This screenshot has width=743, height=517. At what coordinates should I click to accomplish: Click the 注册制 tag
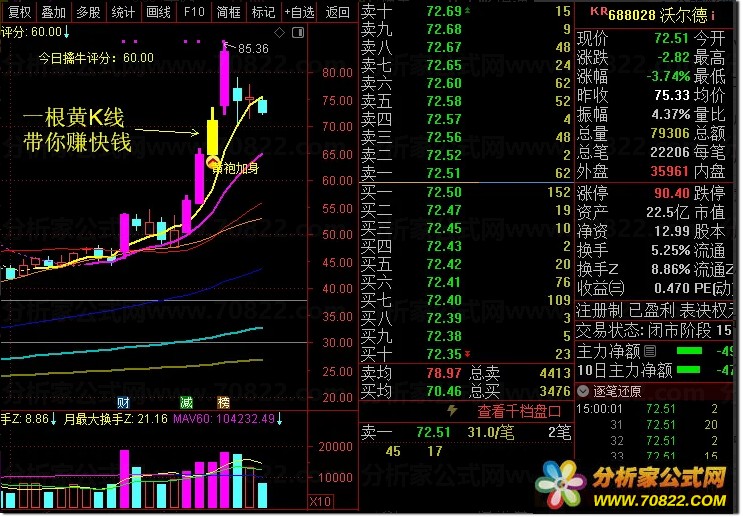tap(599, 311)
